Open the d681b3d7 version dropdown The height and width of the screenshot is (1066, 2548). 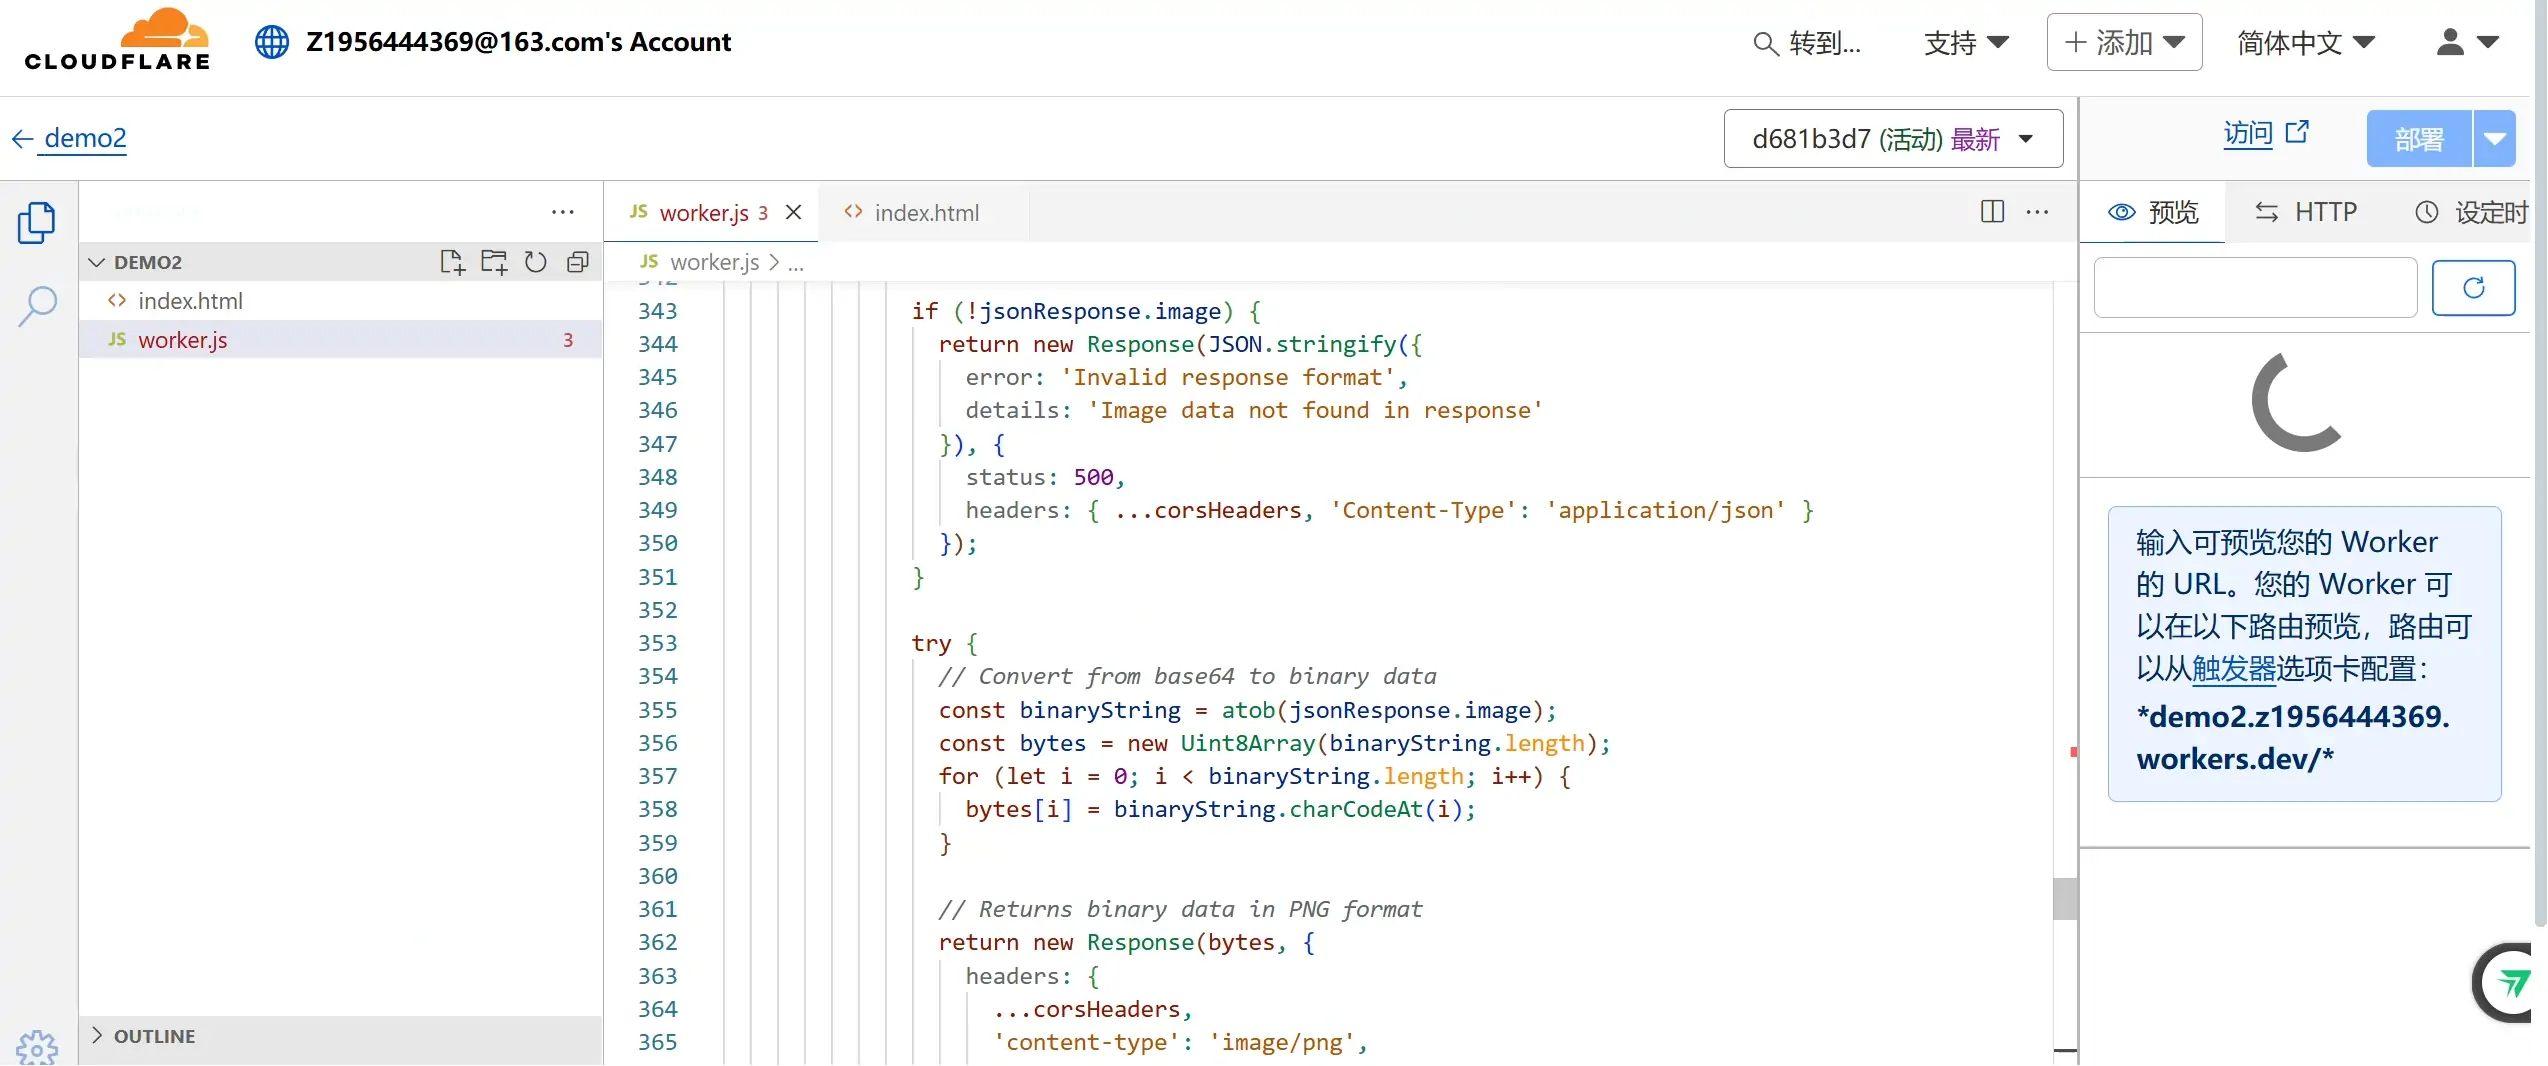[x=1893, y=138]
